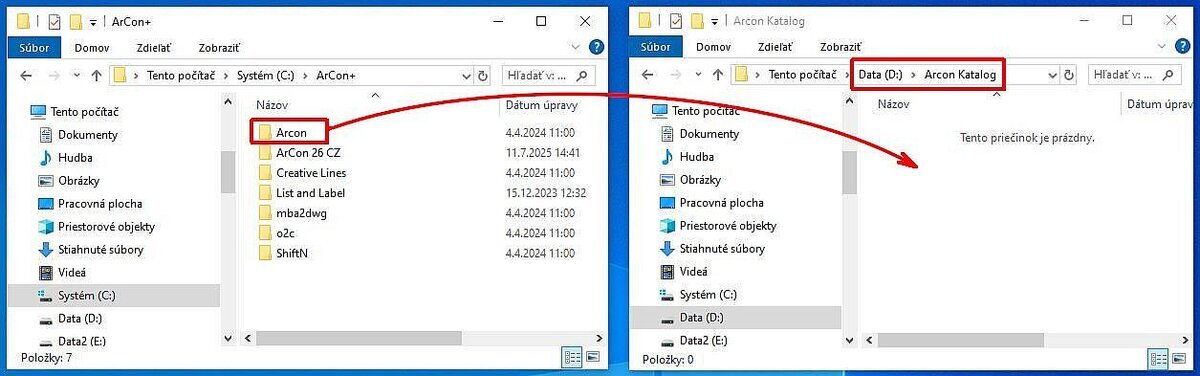
Task: Refresh the ArCon+ folder view
Action: 483,75
